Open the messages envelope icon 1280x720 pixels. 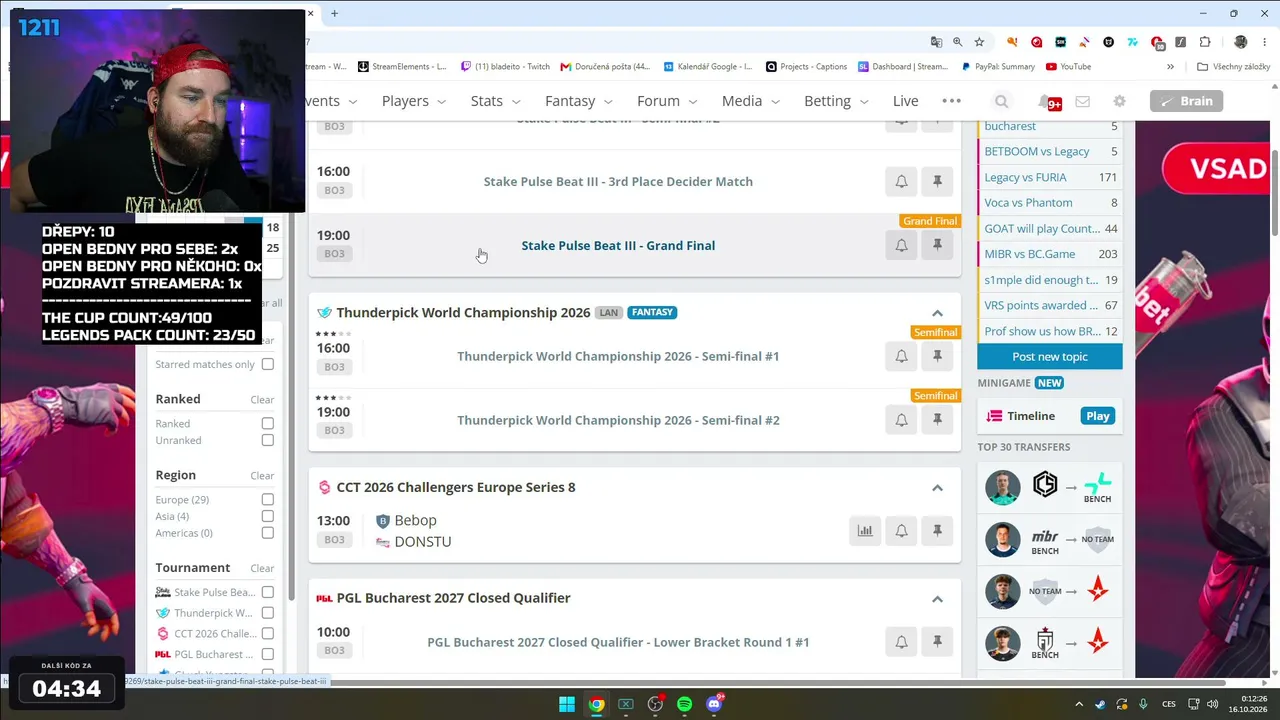click(1082, 101)
